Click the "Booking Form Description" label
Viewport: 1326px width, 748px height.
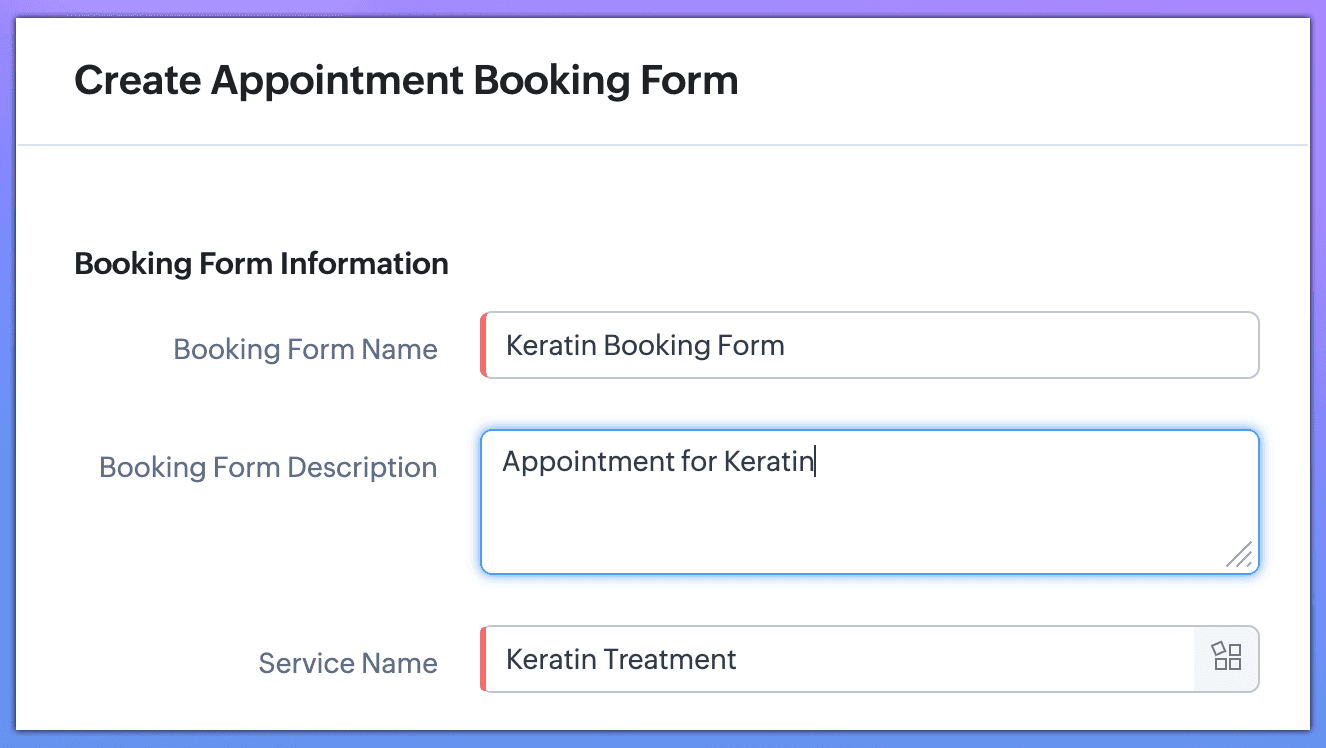[x=268, y=467]
